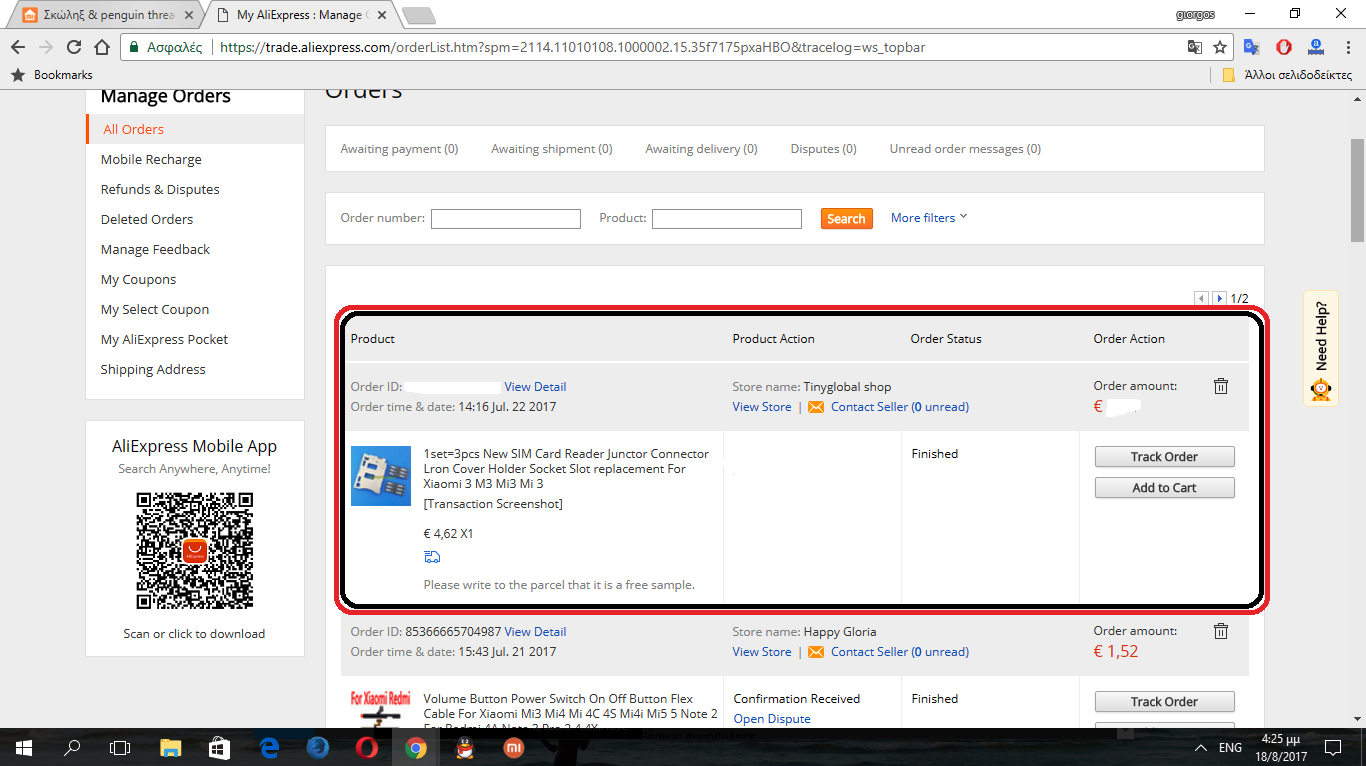Open My AliExpress Pocket in the sidebar

tap(164, 339)
